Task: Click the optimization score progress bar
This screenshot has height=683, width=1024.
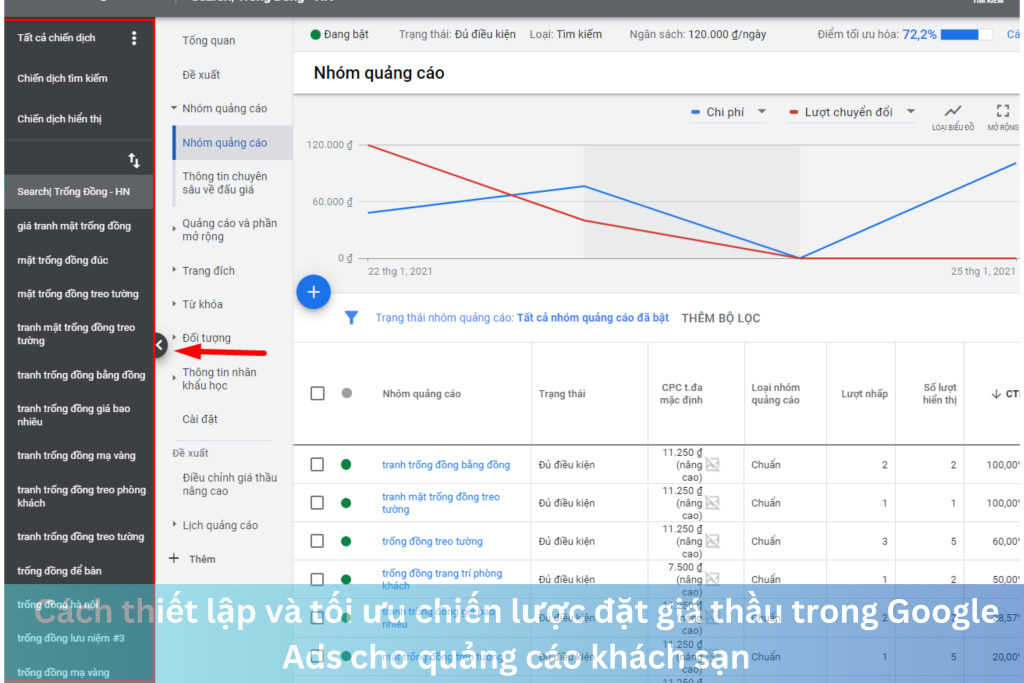Action: pos(967,35)
